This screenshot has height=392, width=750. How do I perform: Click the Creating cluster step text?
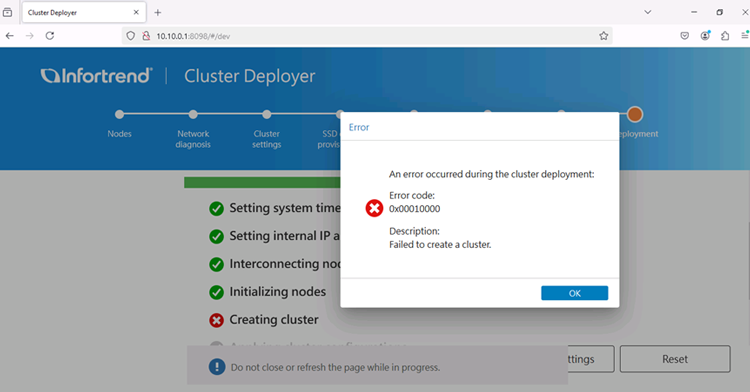point(274,320)
